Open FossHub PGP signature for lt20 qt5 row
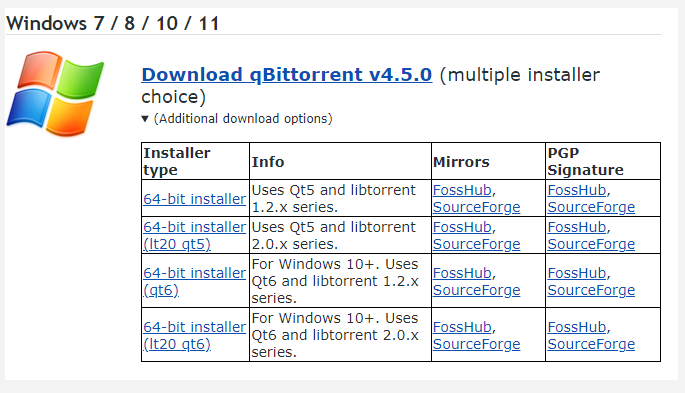Viewport: 685px width, 393px height. tap(577, 227)
